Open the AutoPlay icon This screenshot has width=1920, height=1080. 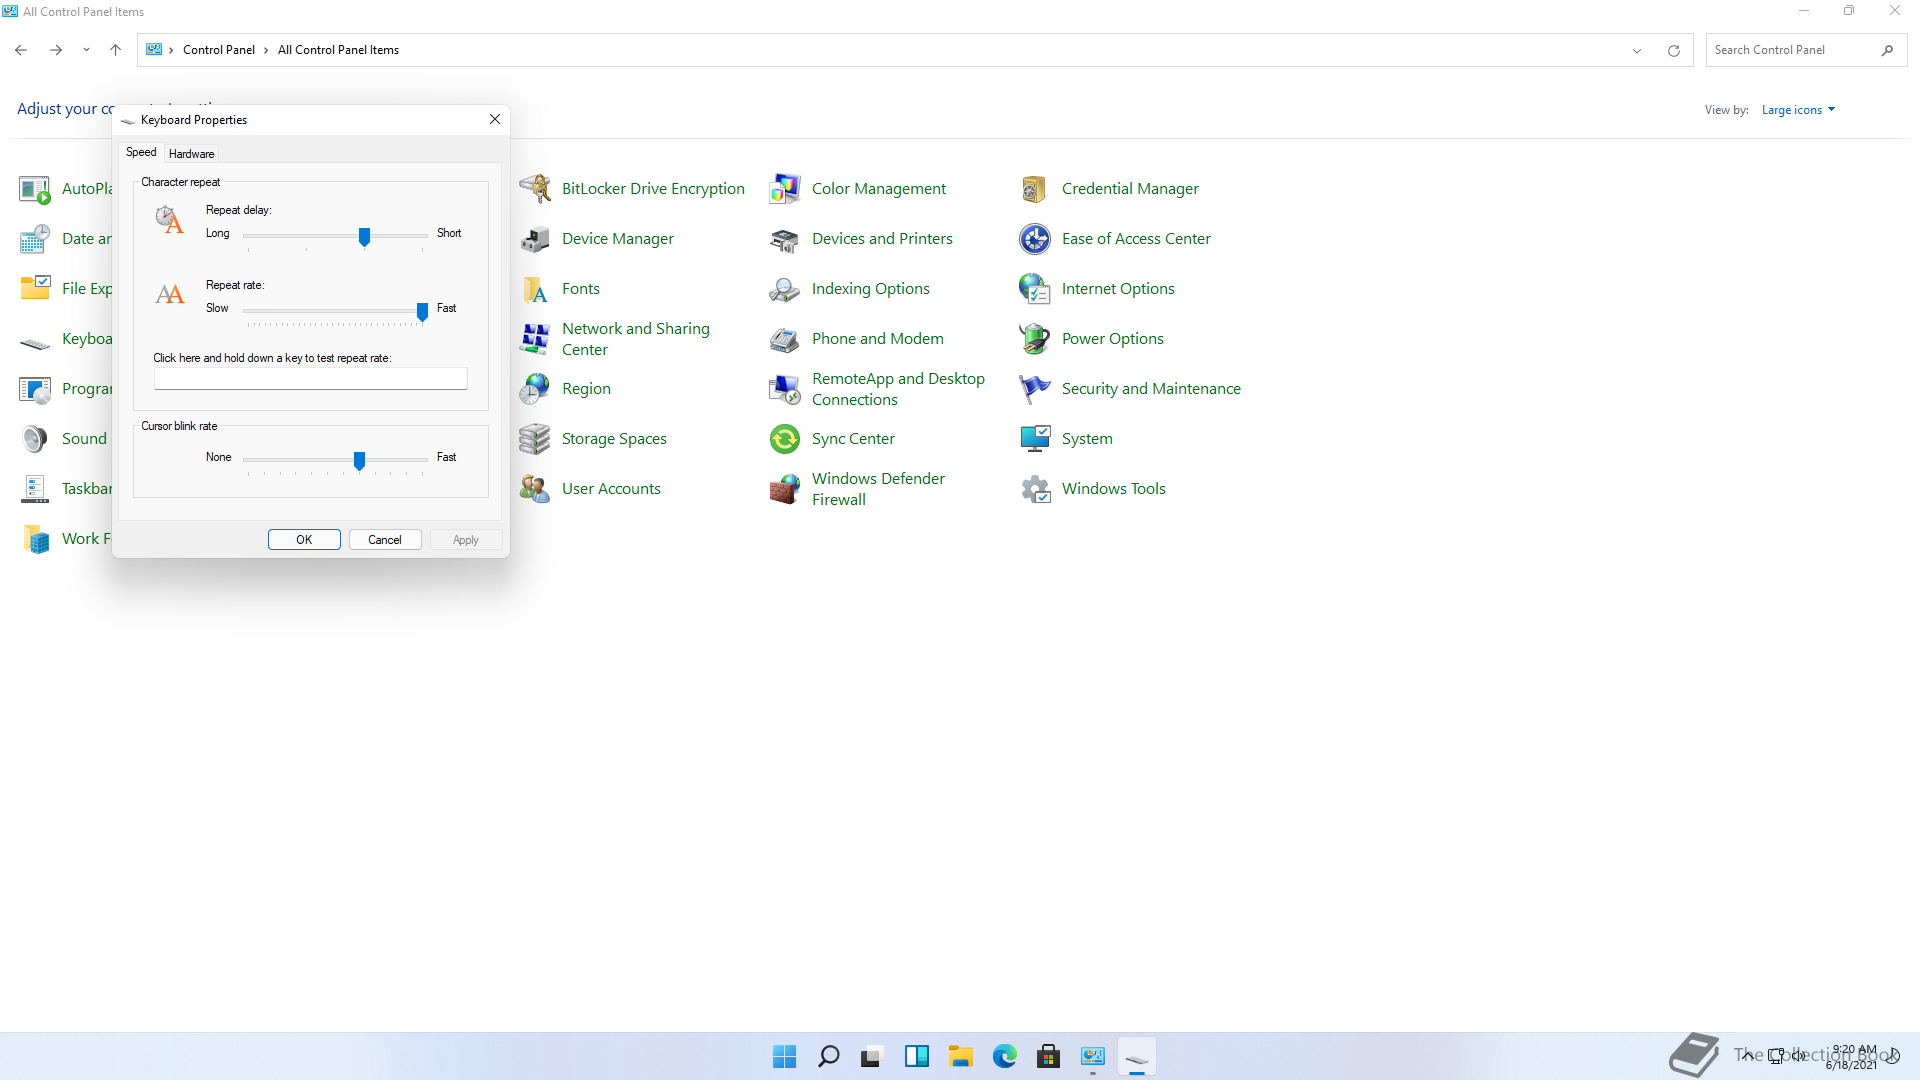(x=35, y=188)
